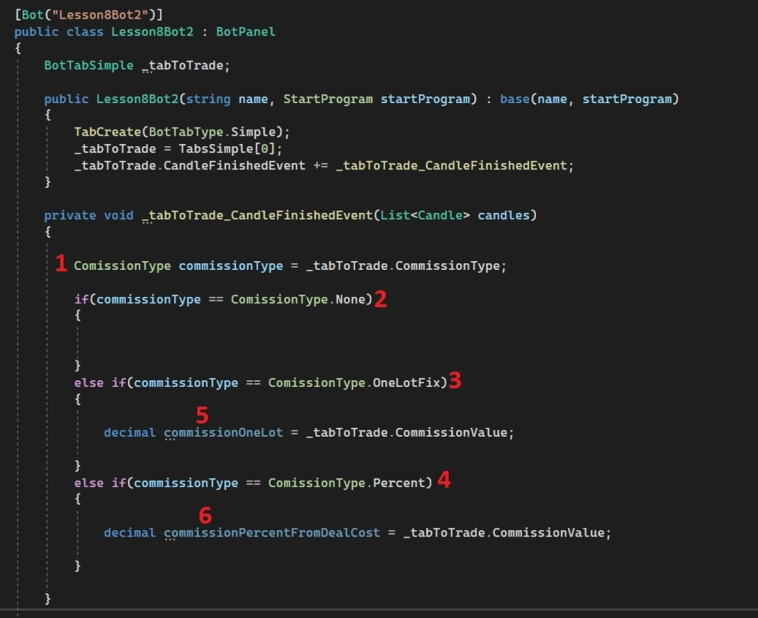
Task: Click the red number 5 annotation
Action: 203,413
